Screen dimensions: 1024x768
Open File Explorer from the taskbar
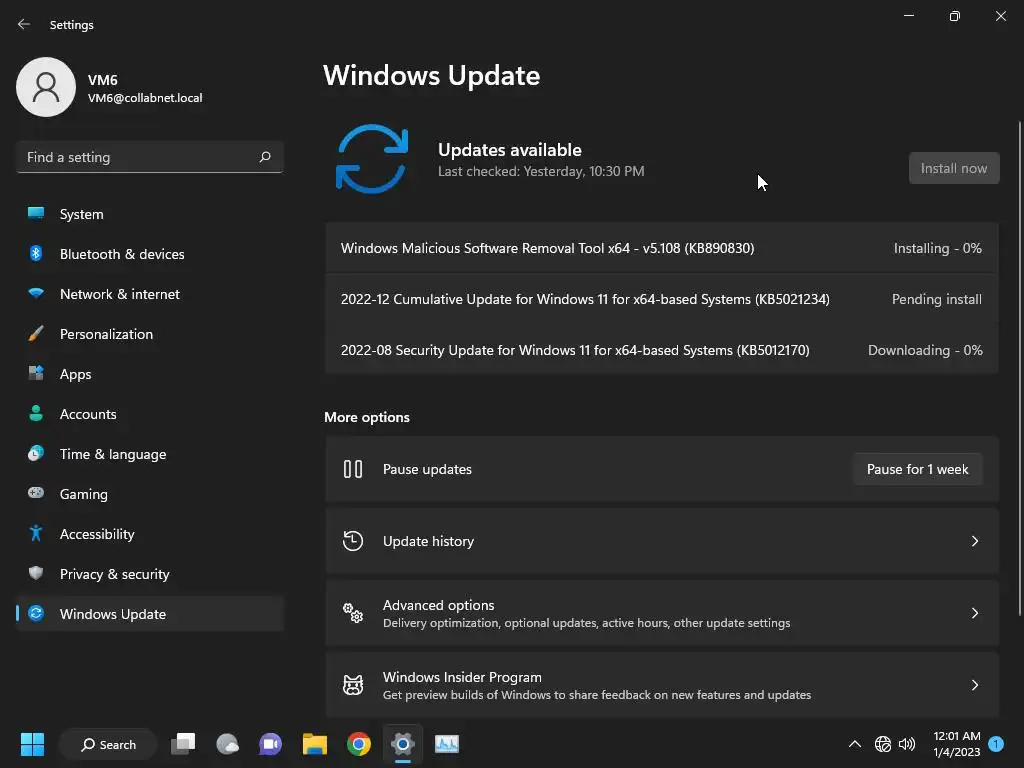click(x=315, y=744)
